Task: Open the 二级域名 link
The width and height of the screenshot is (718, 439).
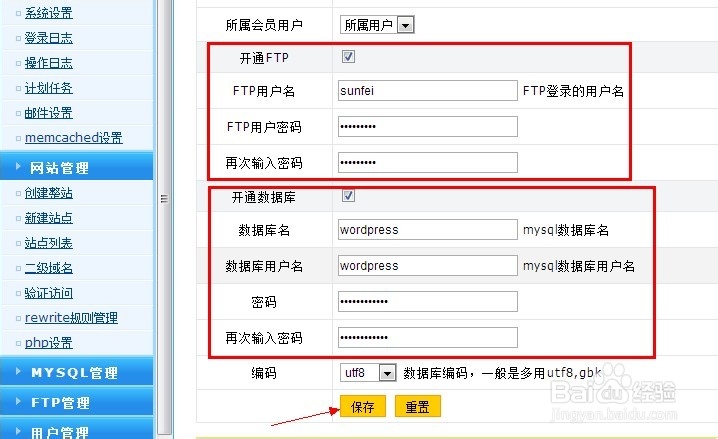Action: click(x=49, y=268)
